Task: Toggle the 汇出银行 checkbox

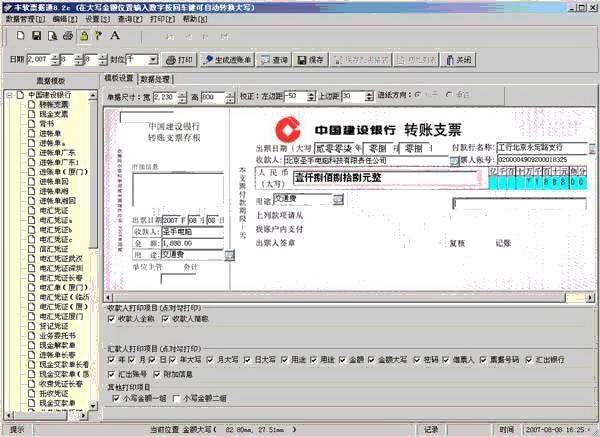Action: pos(528,360)
